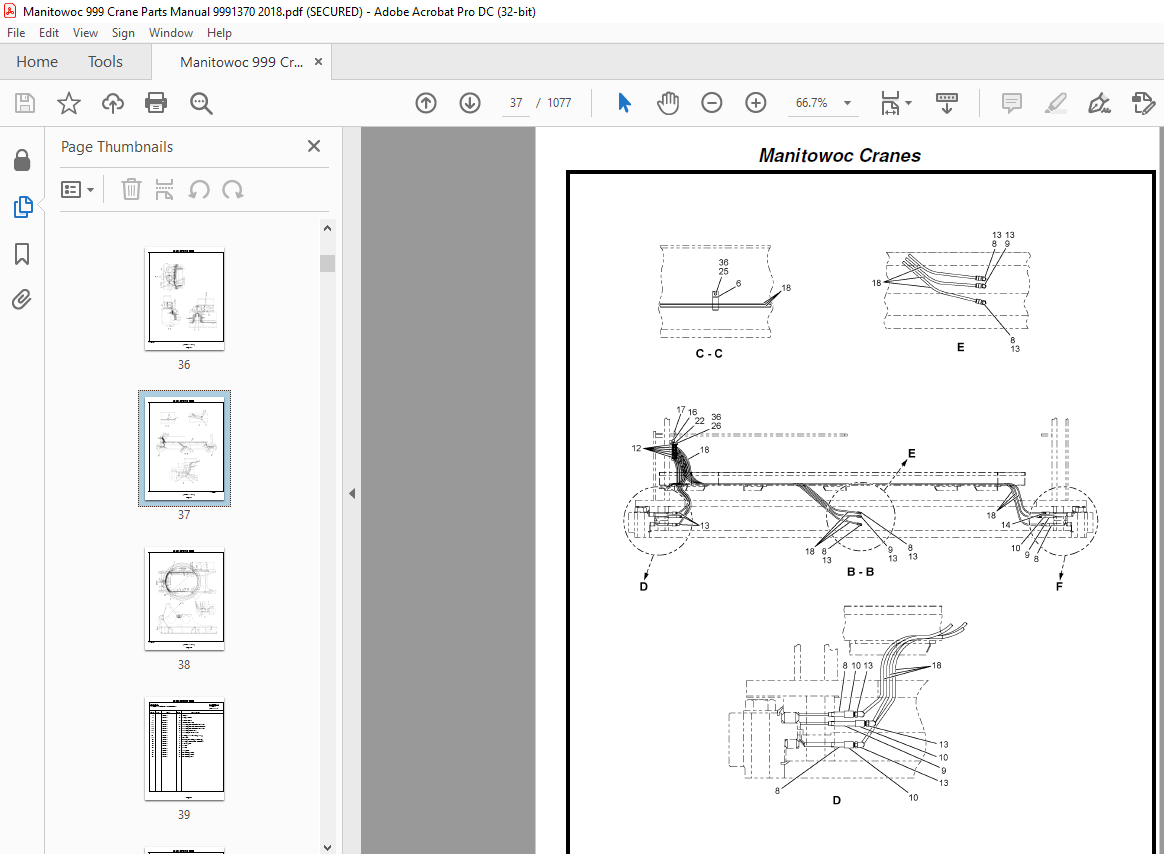
Task: Open the Help menu
Action: point(219,33)
